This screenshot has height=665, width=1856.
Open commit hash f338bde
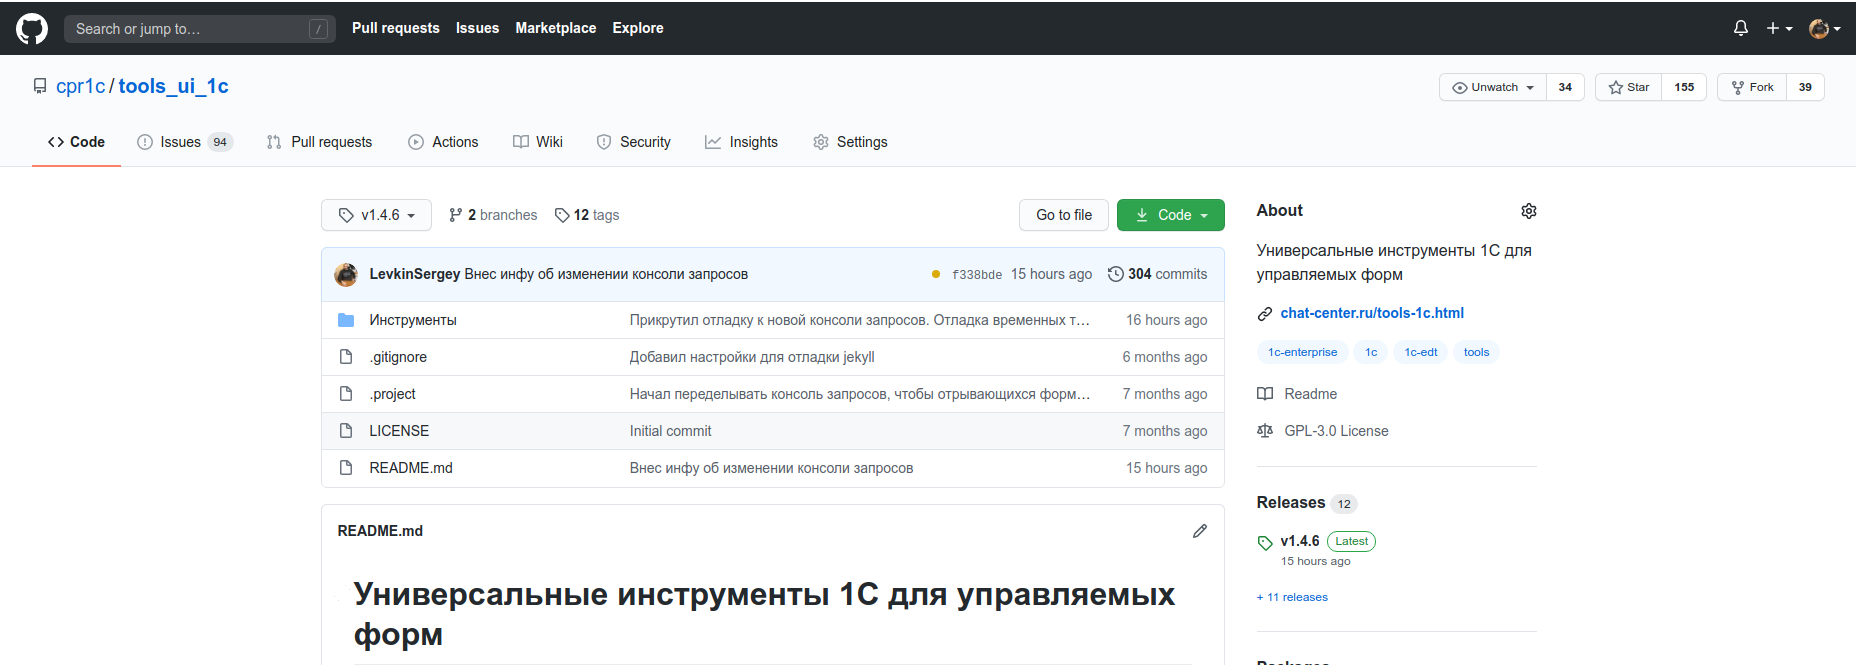pos(977,275)
